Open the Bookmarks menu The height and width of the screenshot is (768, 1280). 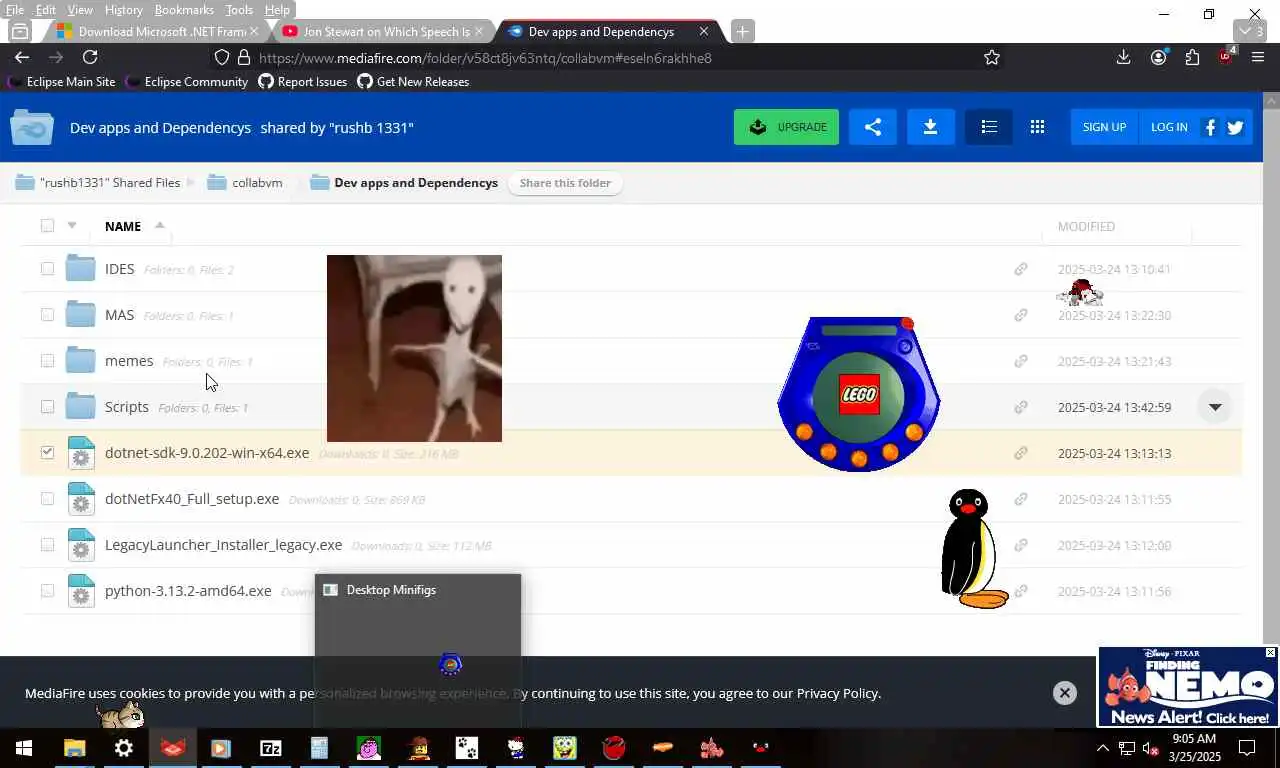coord(184,10)
